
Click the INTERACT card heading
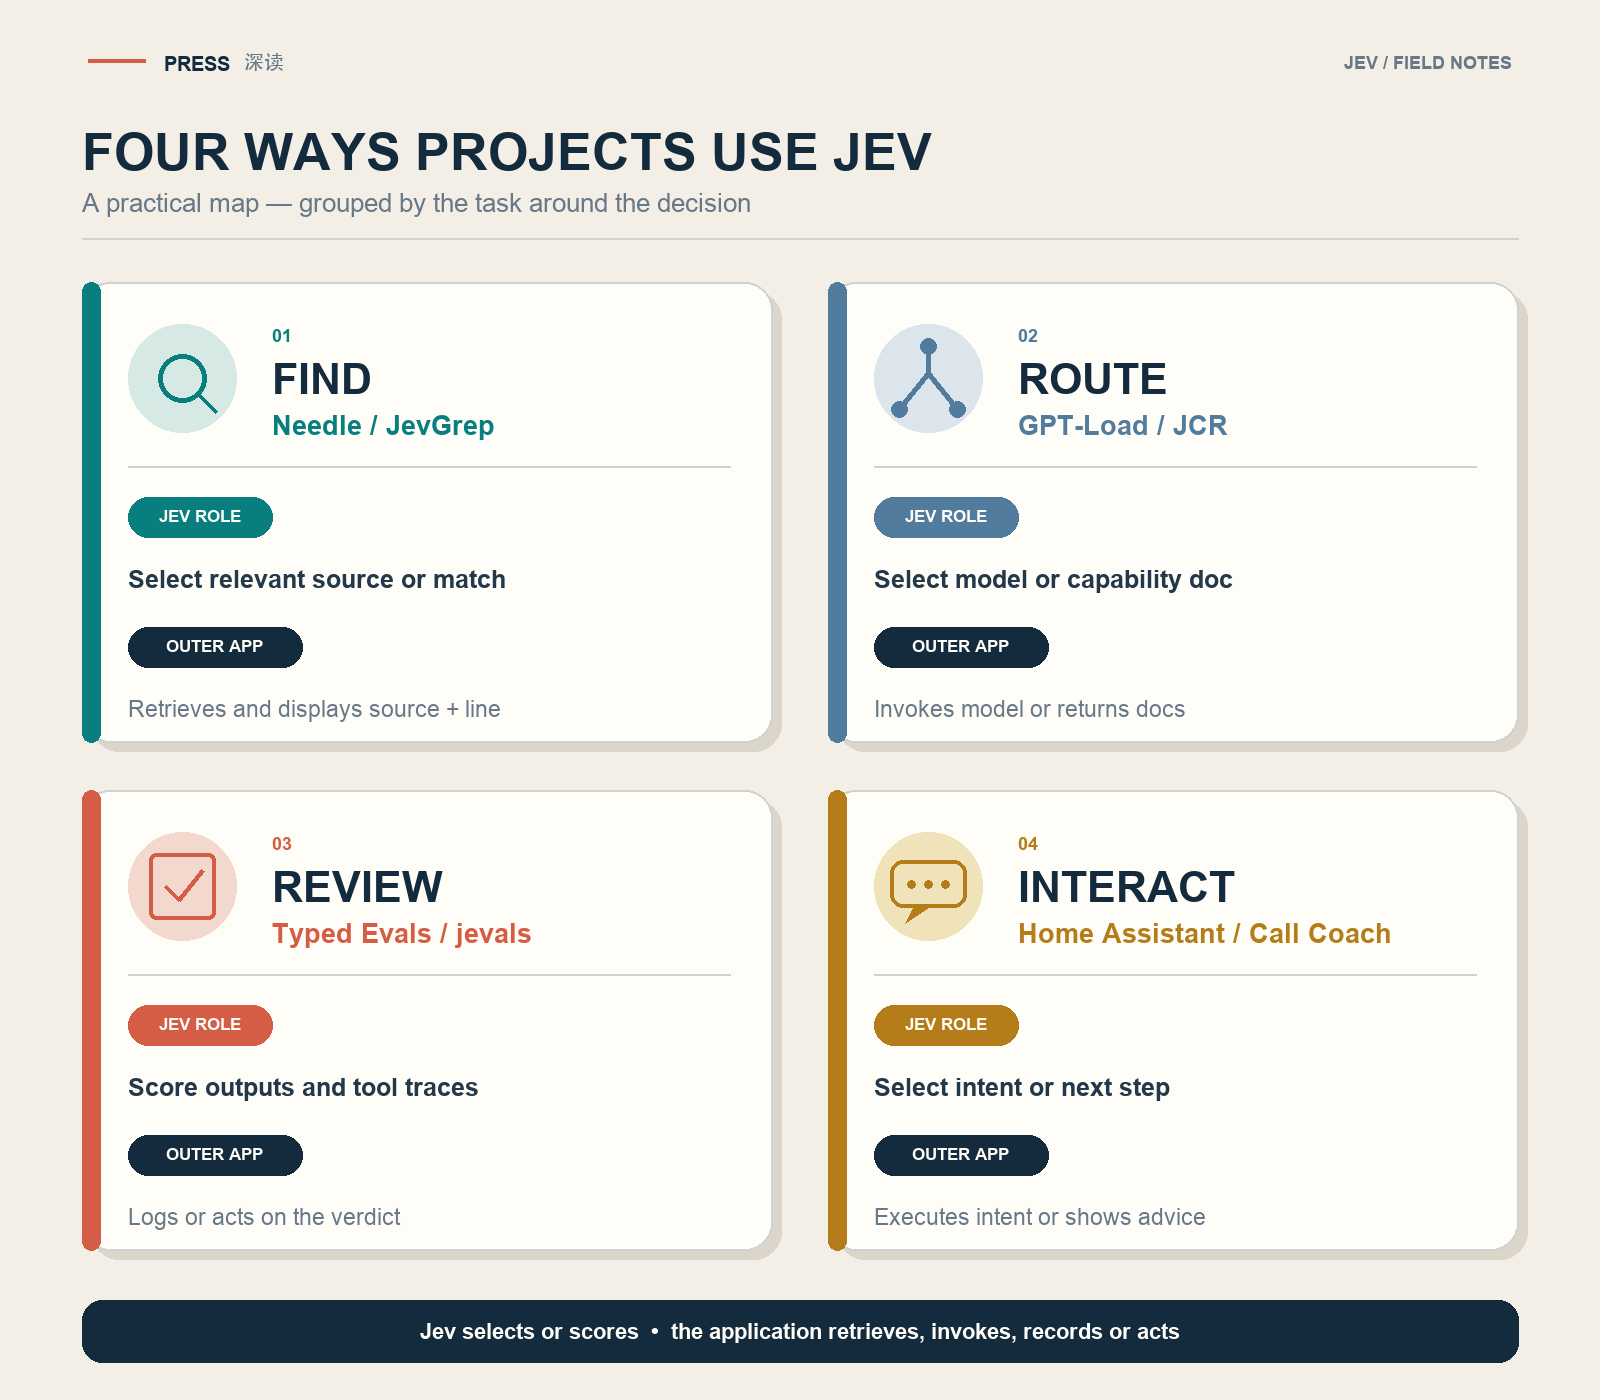(x=1126, y=888)
